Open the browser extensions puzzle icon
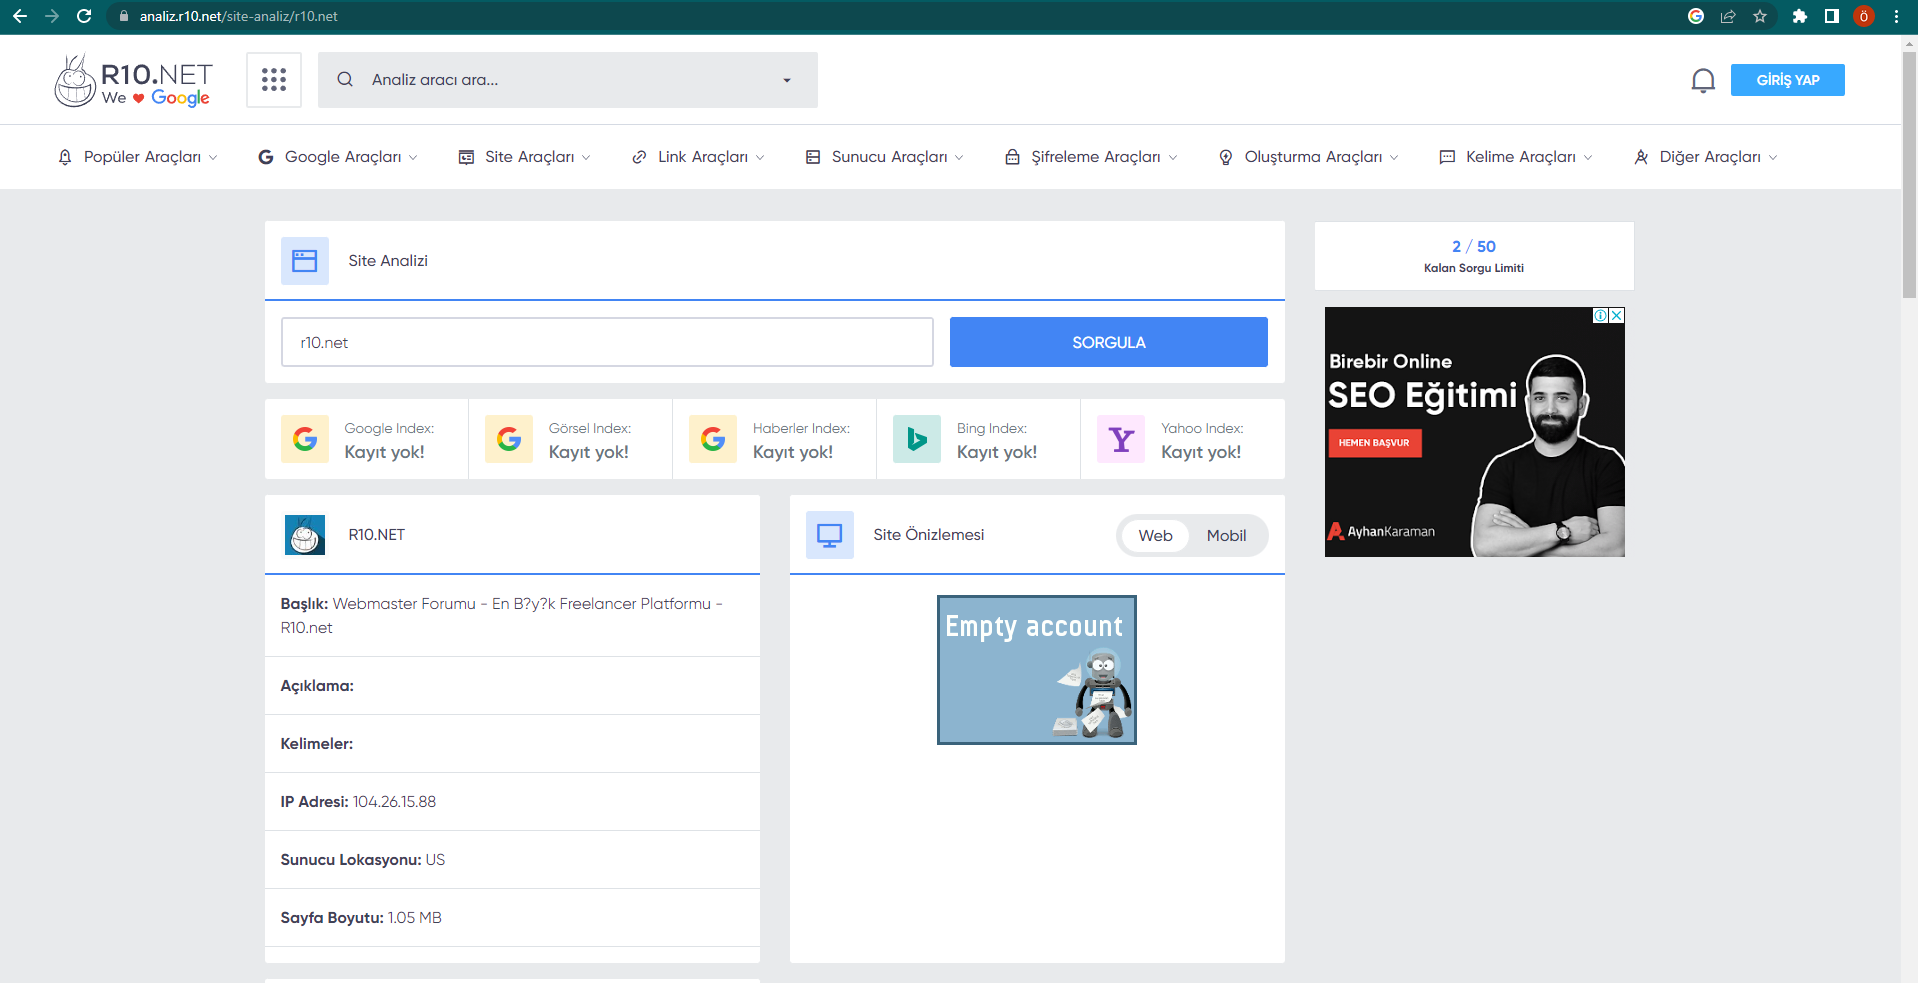The height and width of the screenshot is (983, 1918). (1800, 16)
